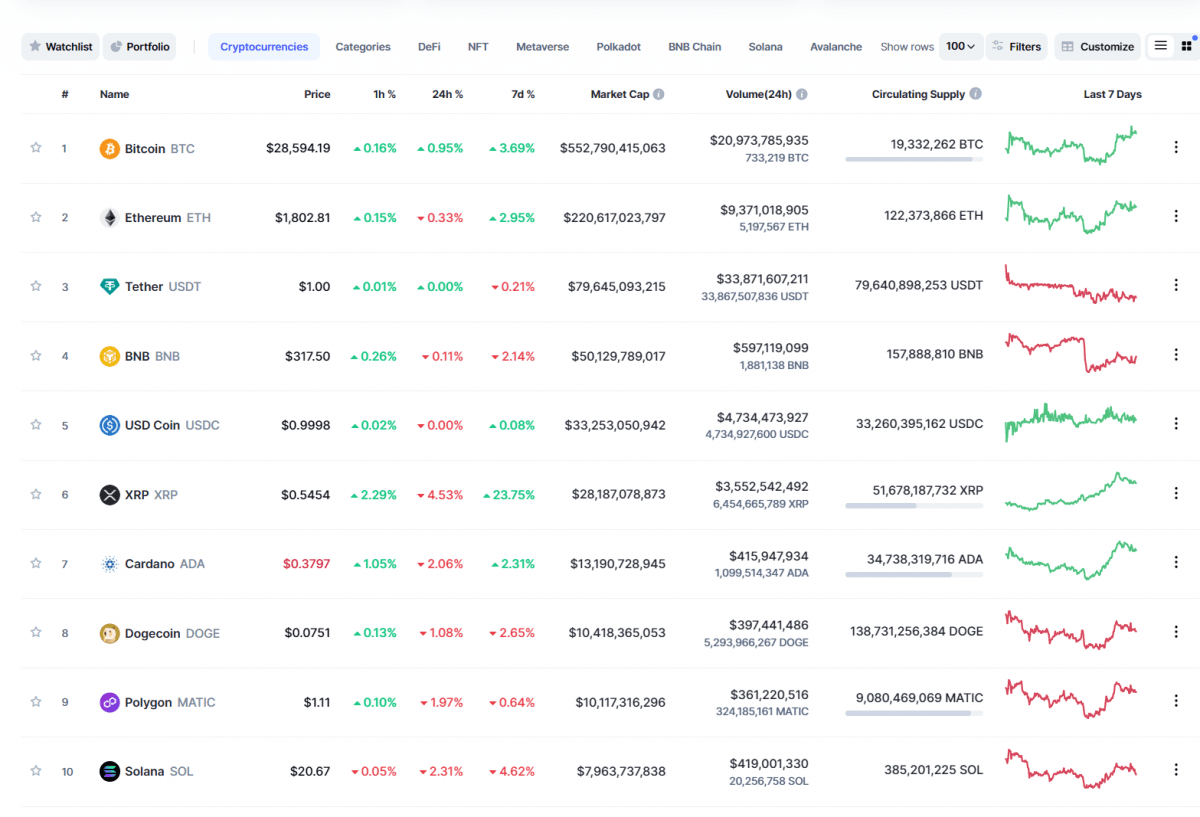Select the Cryptocurrencies tab
This screenshot has width=1200, height=817.
tap(264, 47)
